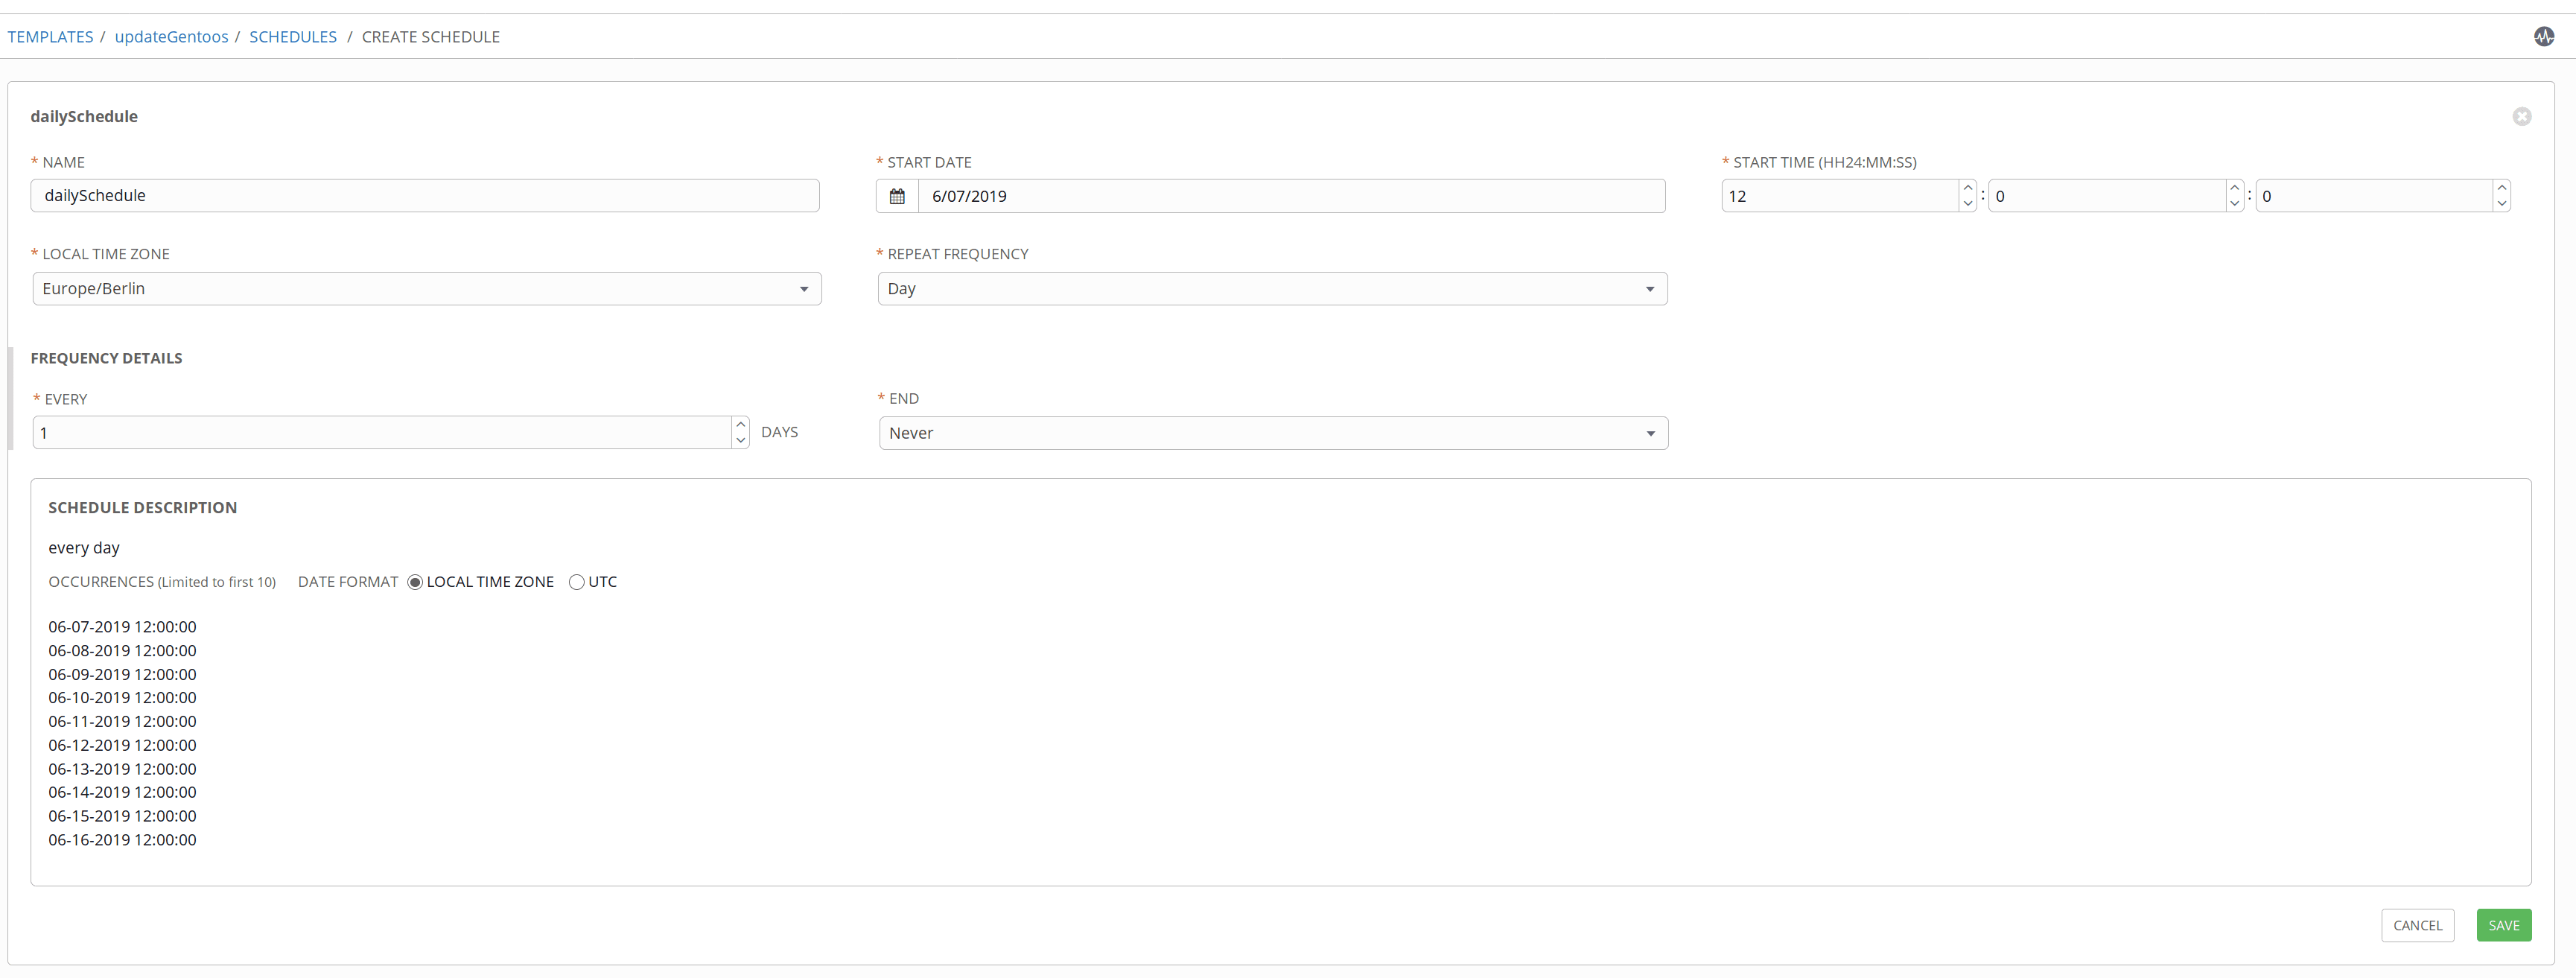Click the calendar icon for start date
This screenshot has width=2576, height=978.
click(x=897, y=196)
